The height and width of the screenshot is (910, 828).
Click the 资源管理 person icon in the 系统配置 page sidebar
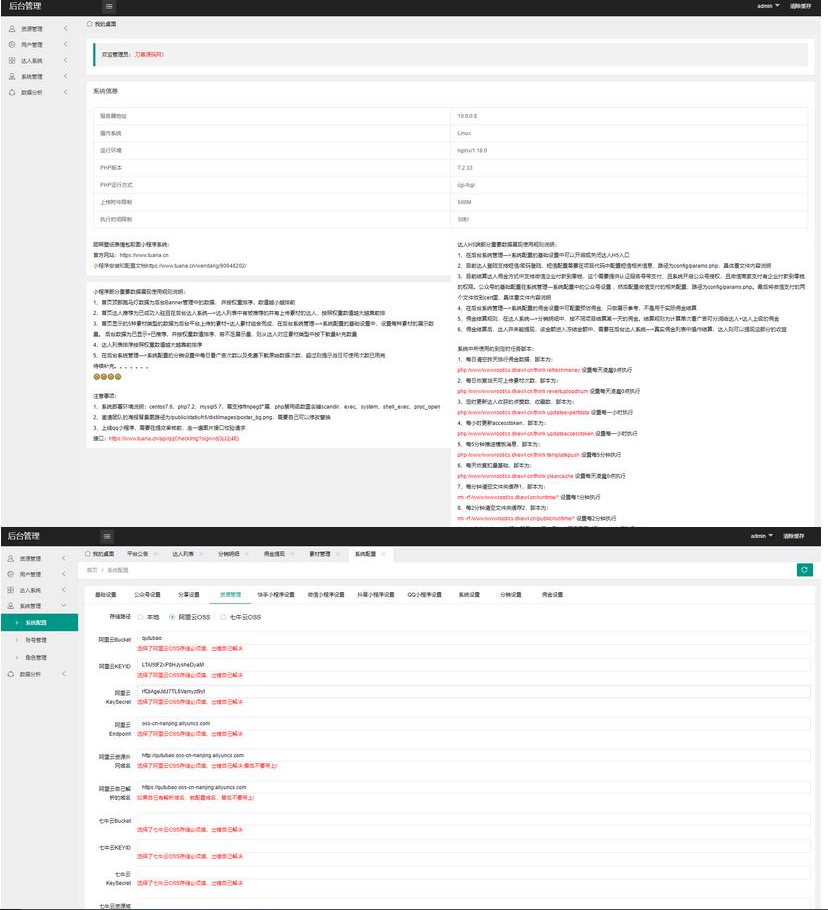tap(10, 558)
